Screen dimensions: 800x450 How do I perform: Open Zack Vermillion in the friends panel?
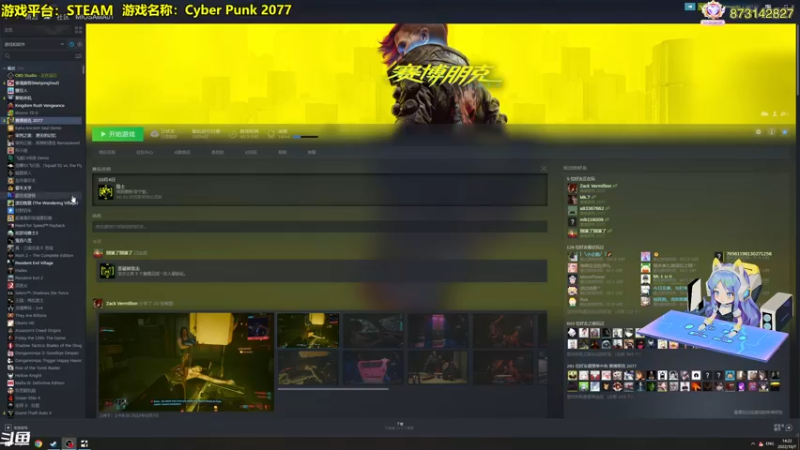click(595, 186)
